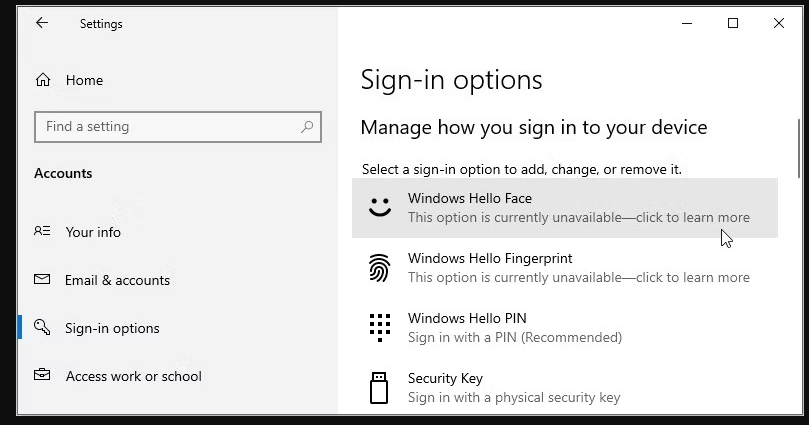The image size is (809, 425).
Task: Click the Security Key USB icon
Action: [x=379, y=387]
